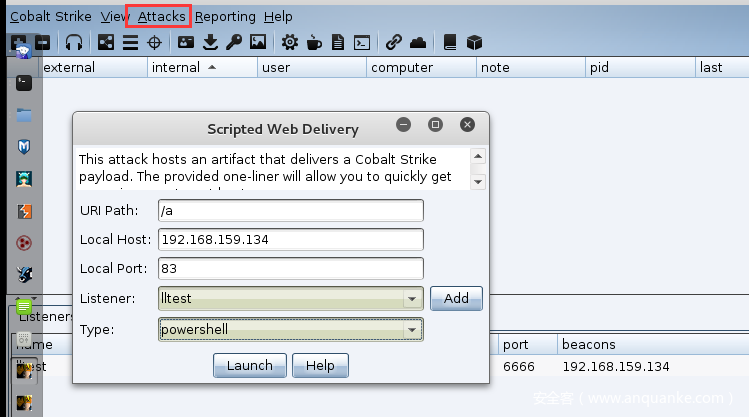749x417 pixels.
Task: Open the View menu
Action: pyautogui.click(x=114, y=17)
